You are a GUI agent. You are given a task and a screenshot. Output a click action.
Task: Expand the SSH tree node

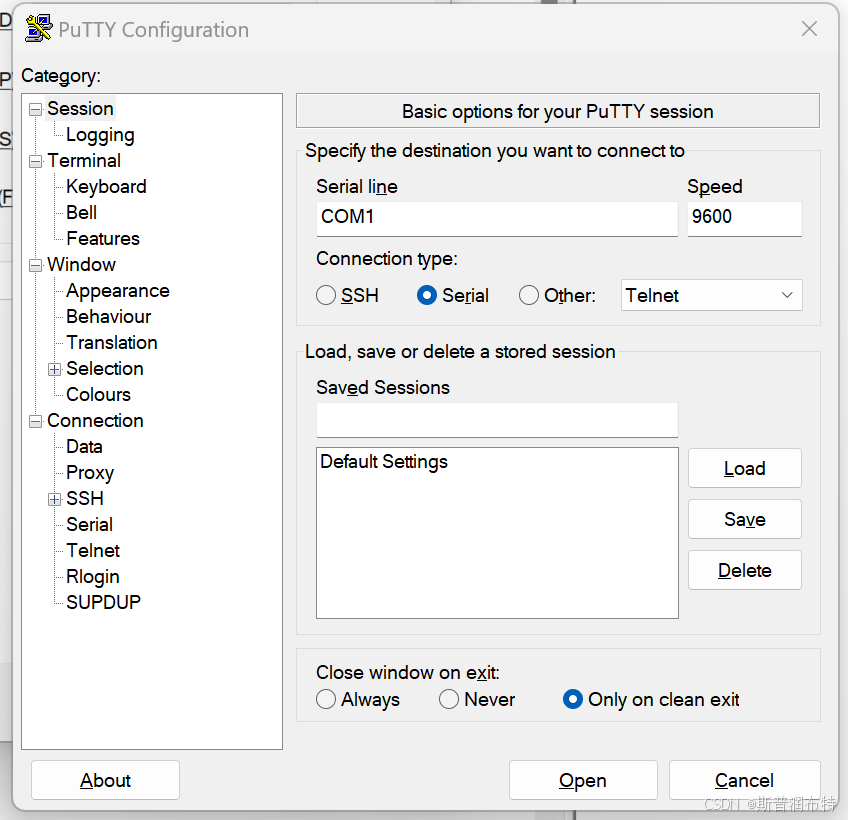[x=54, y=499]
